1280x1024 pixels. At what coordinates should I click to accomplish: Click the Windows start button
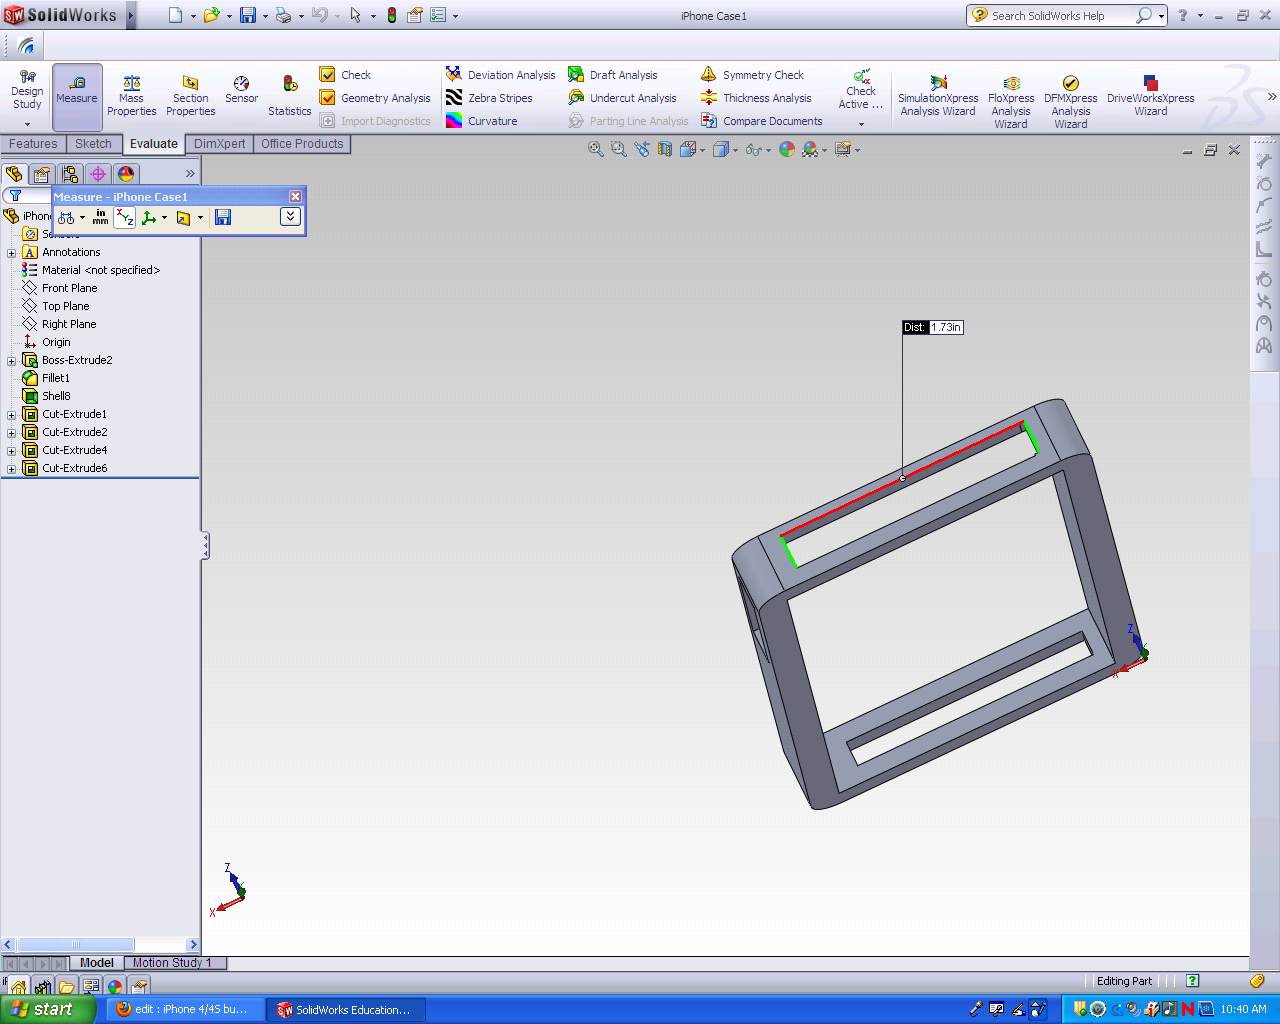48,1009
